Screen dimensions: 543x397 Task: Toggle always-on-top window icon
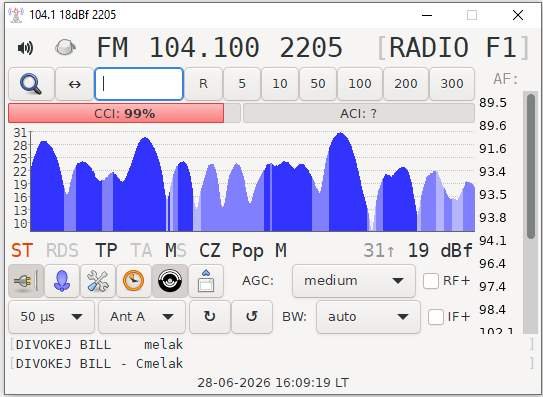click(x=206, y=281)
